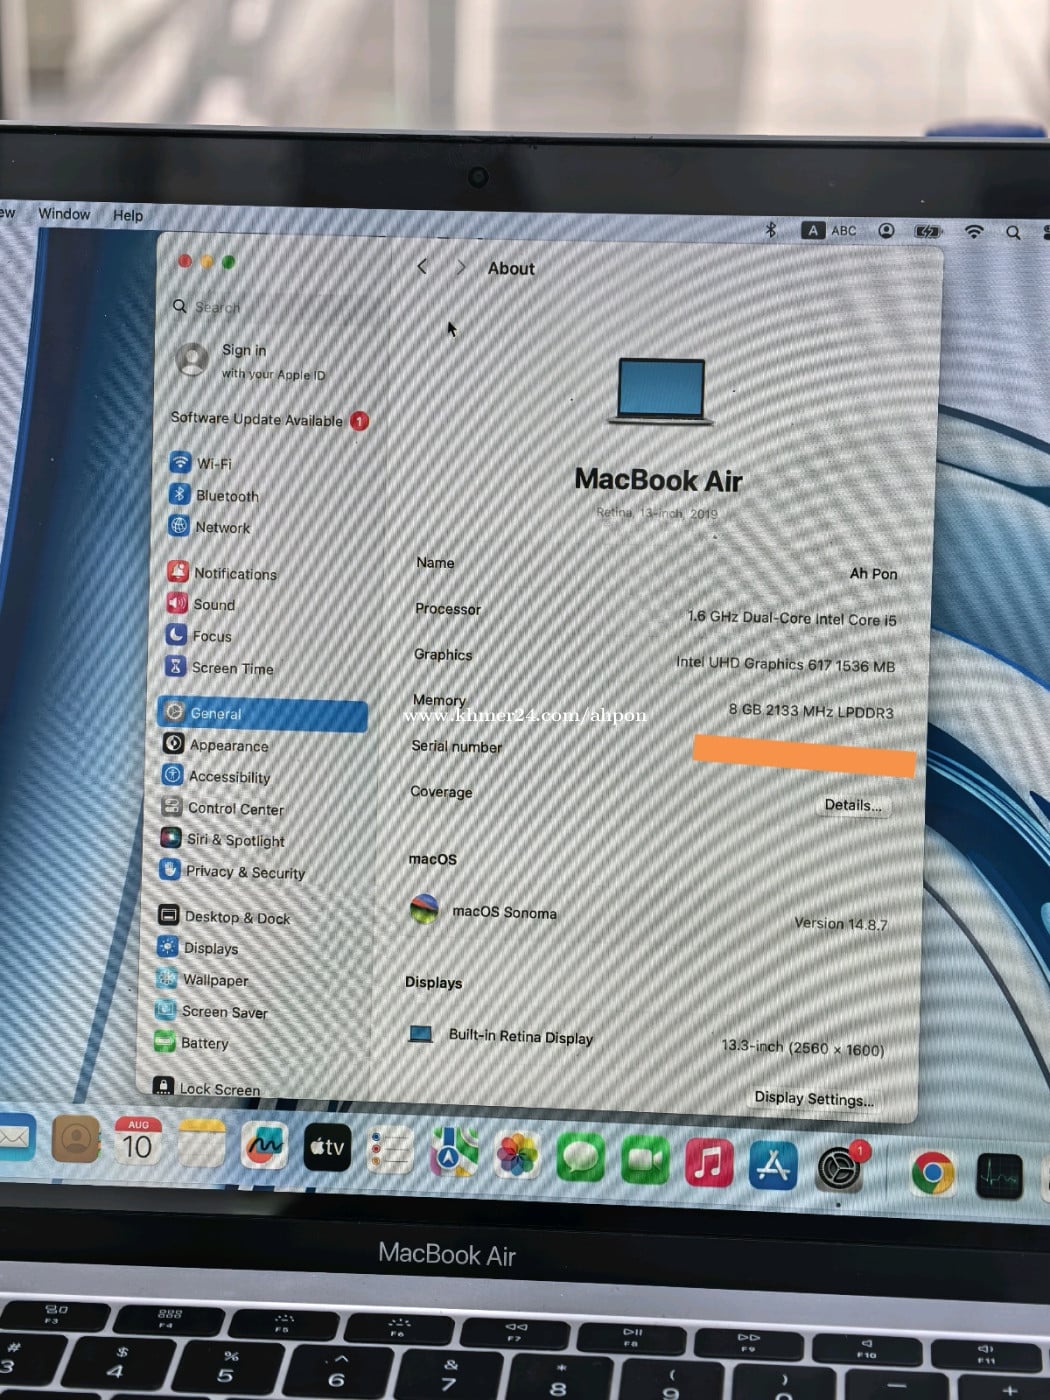Open Appearance settings
1050x1400 pixels.
point(216,744)
